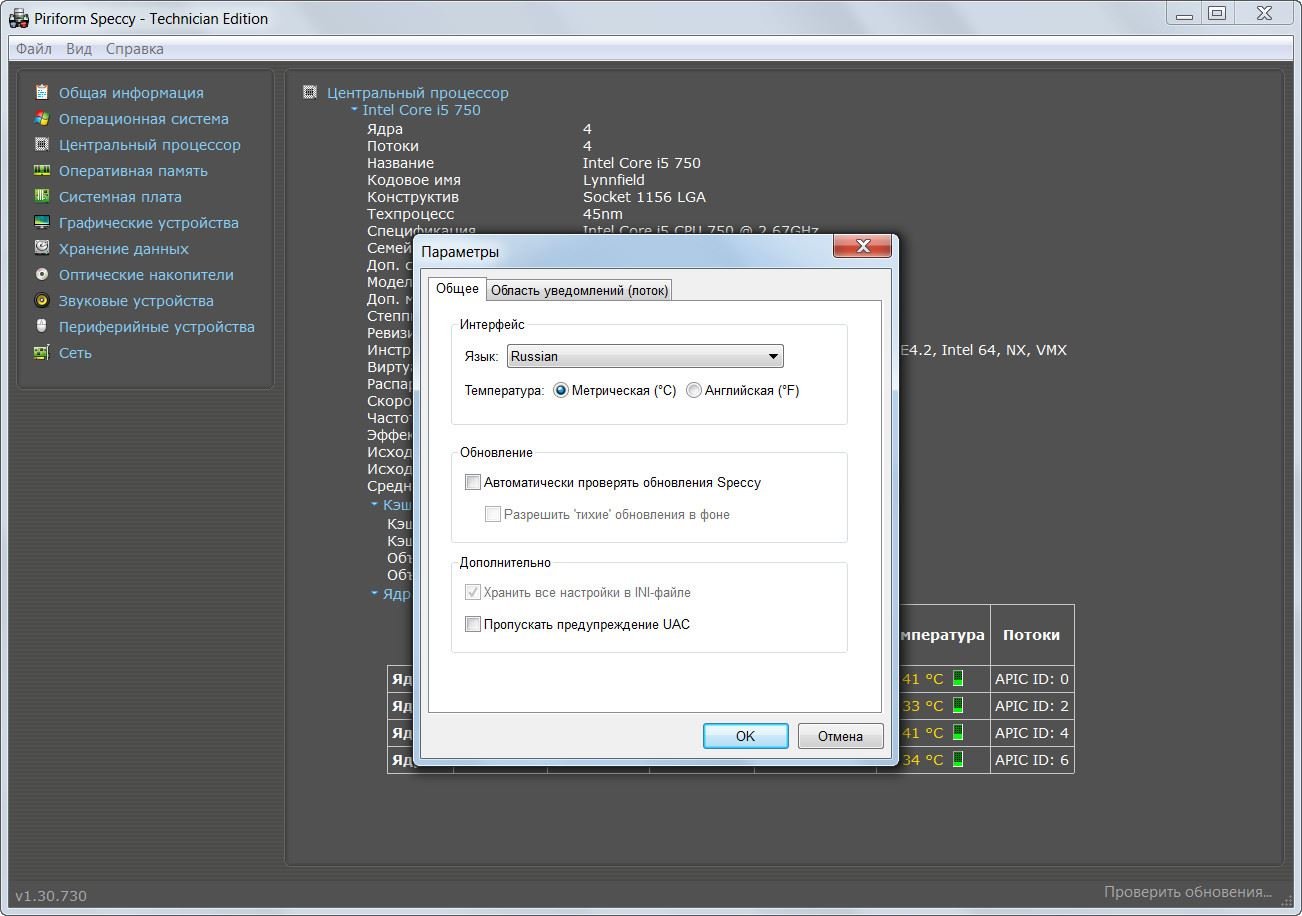Click the Оперативная память RAM icon
Viewport: 1302px width, 916px height.
coord(42,171)
